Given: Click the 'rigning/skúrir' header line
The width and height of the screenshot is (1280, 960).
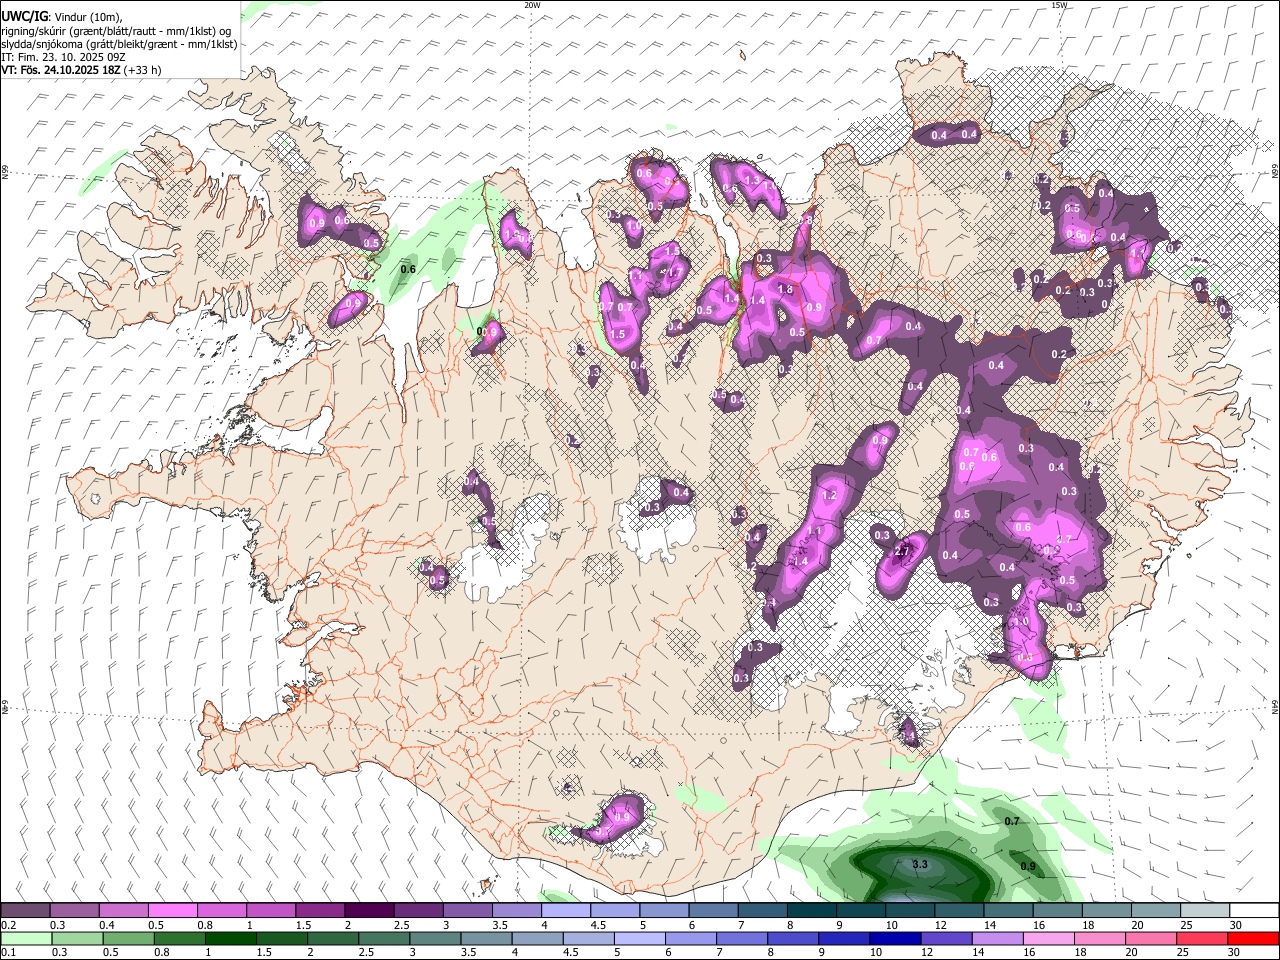Looking at the screenshot, I should (x=118, y=30).
